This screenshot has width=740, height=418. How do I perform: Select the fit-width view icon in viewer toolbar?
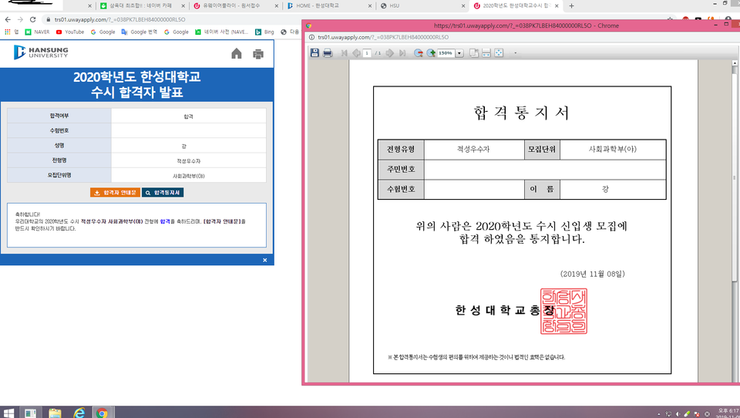click(486, 53)
